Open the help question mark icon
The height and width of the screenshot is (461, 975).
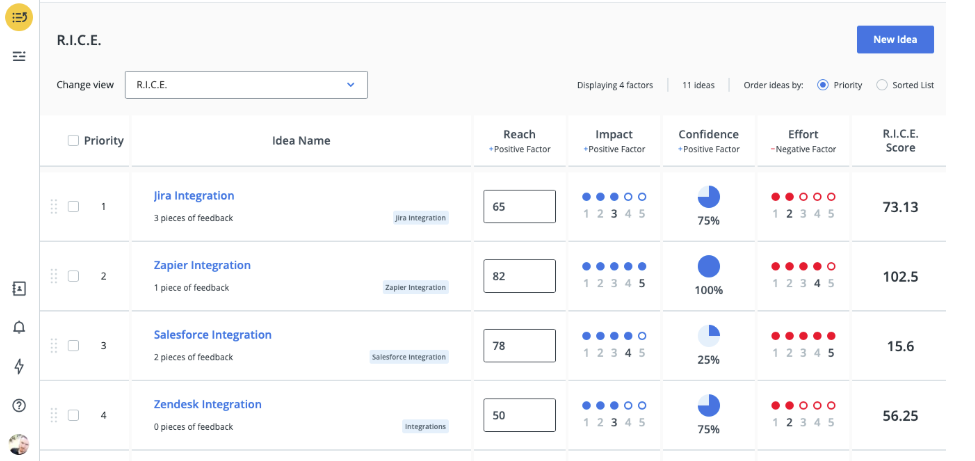[19, 405]
